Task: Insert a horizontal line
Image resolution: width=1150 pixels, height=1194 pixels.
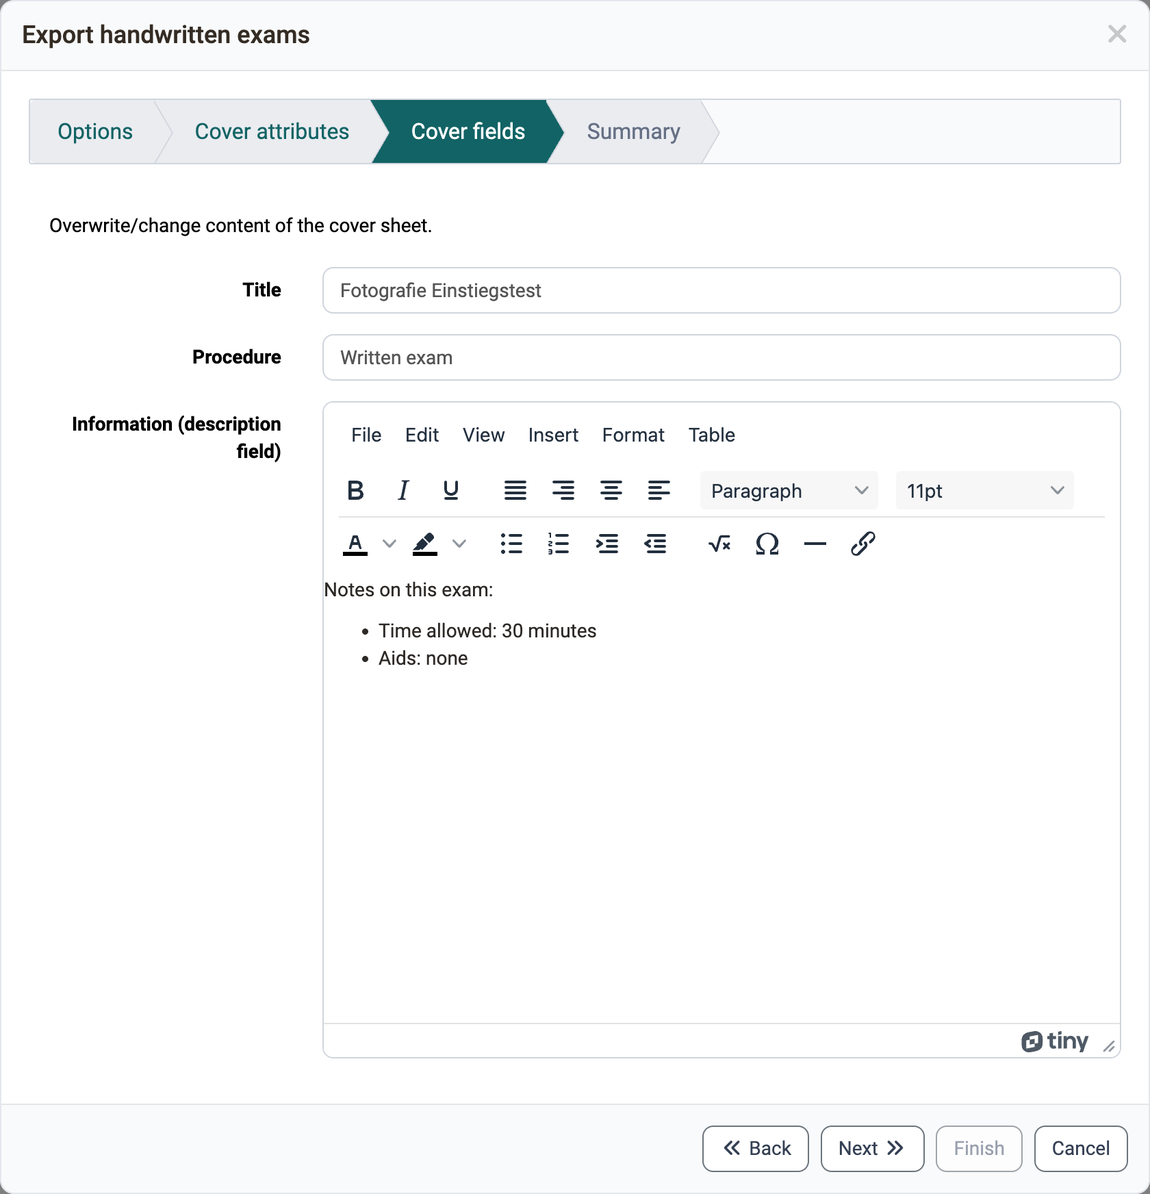Action: pos(815,544)
